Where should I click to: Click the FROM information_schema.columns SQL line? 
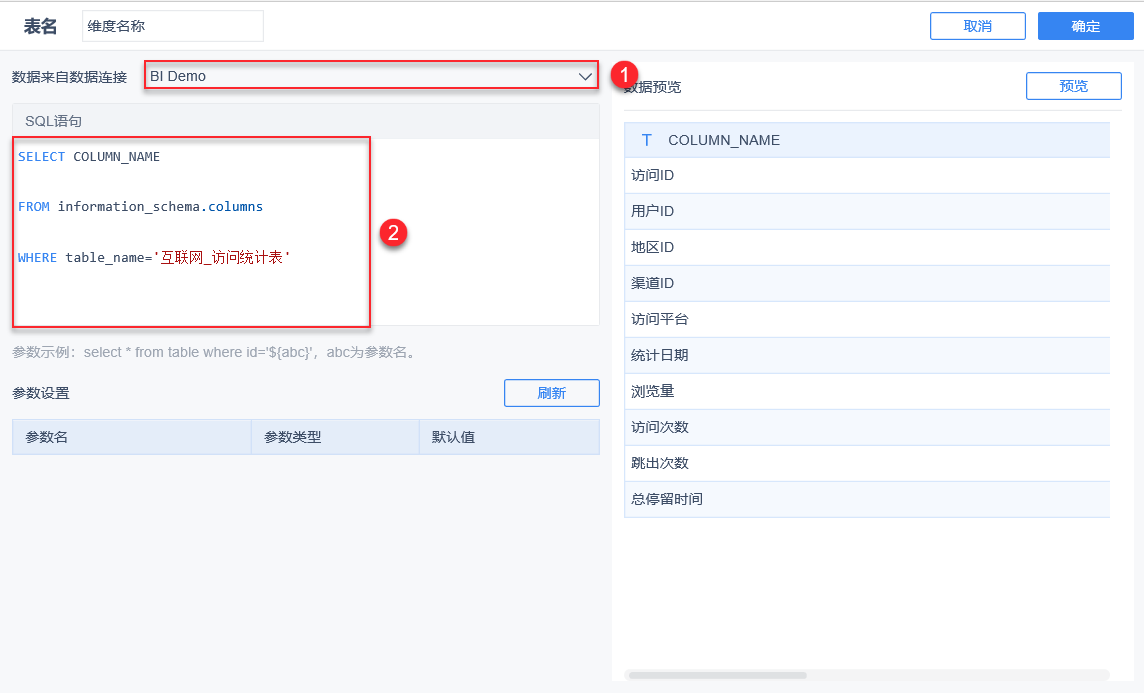tap(140, 206)
